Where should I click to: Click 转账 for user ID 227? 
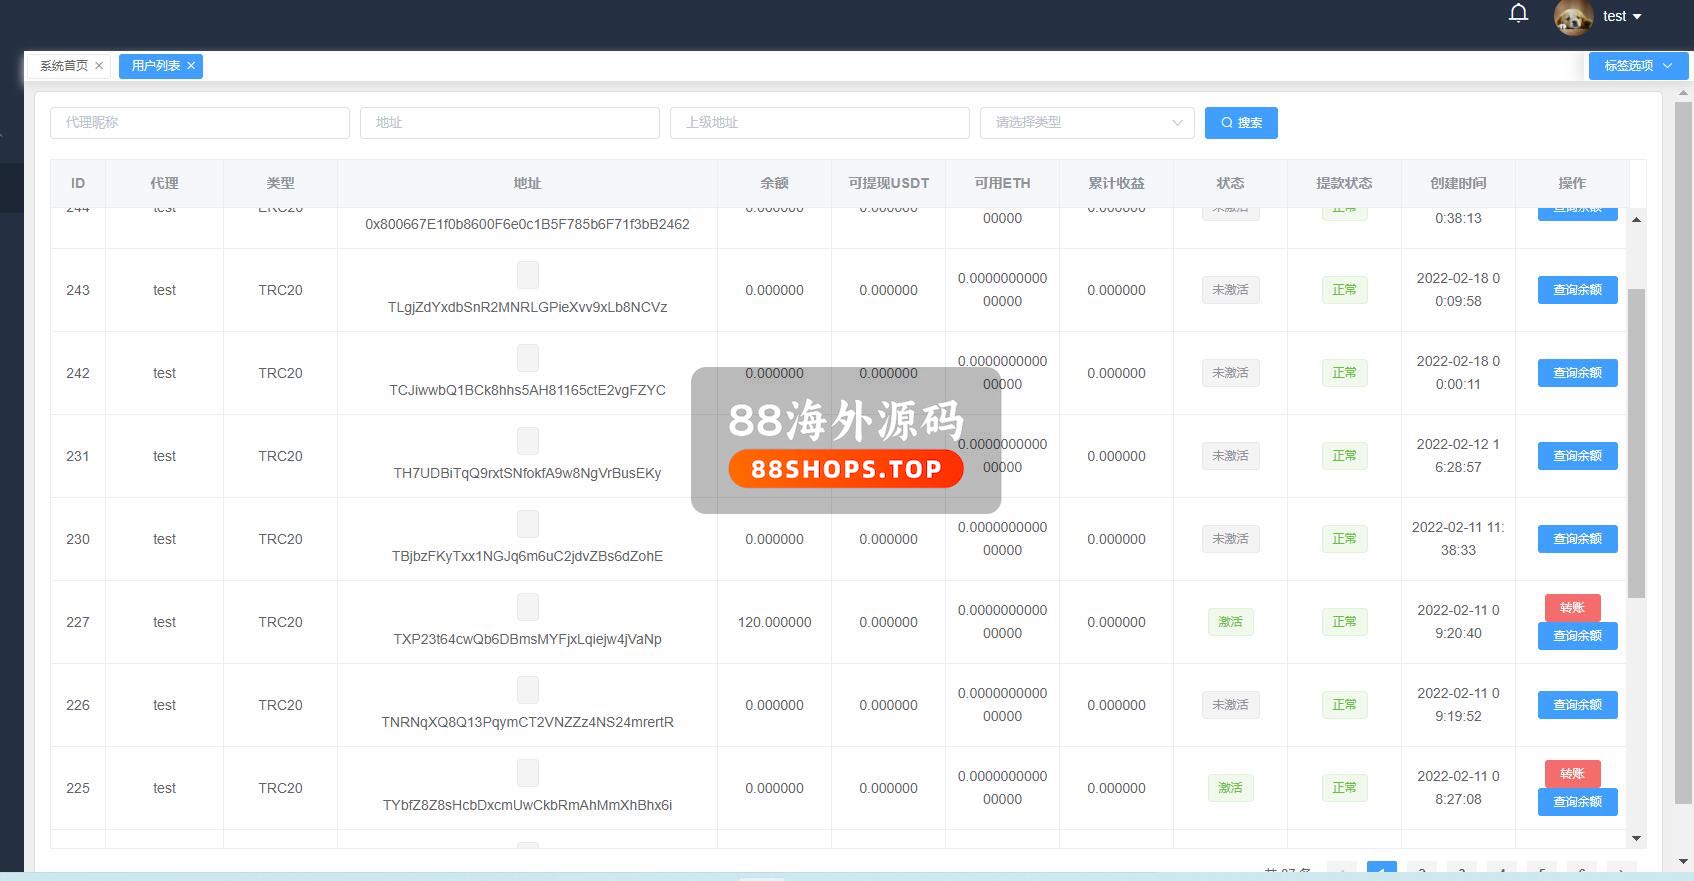coord(1572,608)
